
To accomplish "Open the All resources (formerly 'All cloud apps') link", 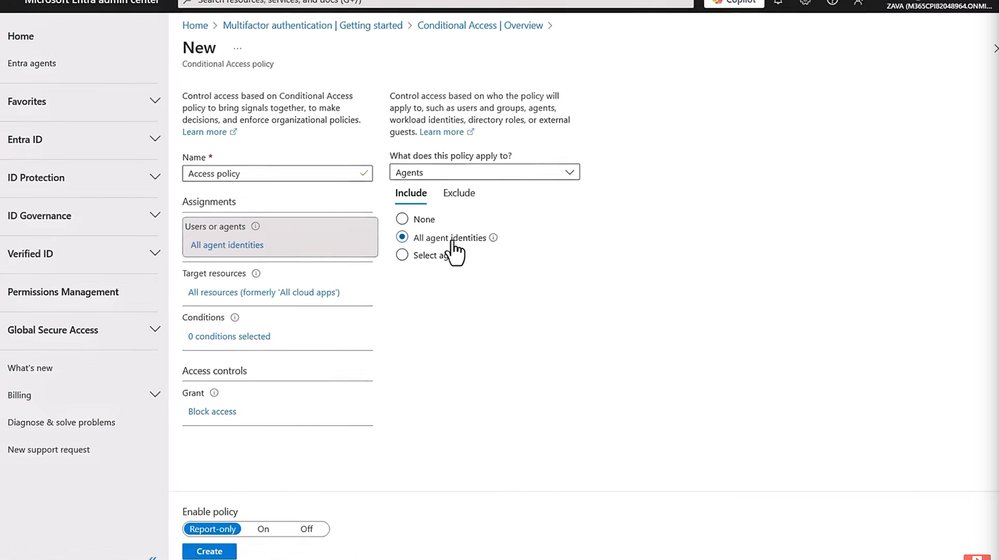I will (264, 292).
